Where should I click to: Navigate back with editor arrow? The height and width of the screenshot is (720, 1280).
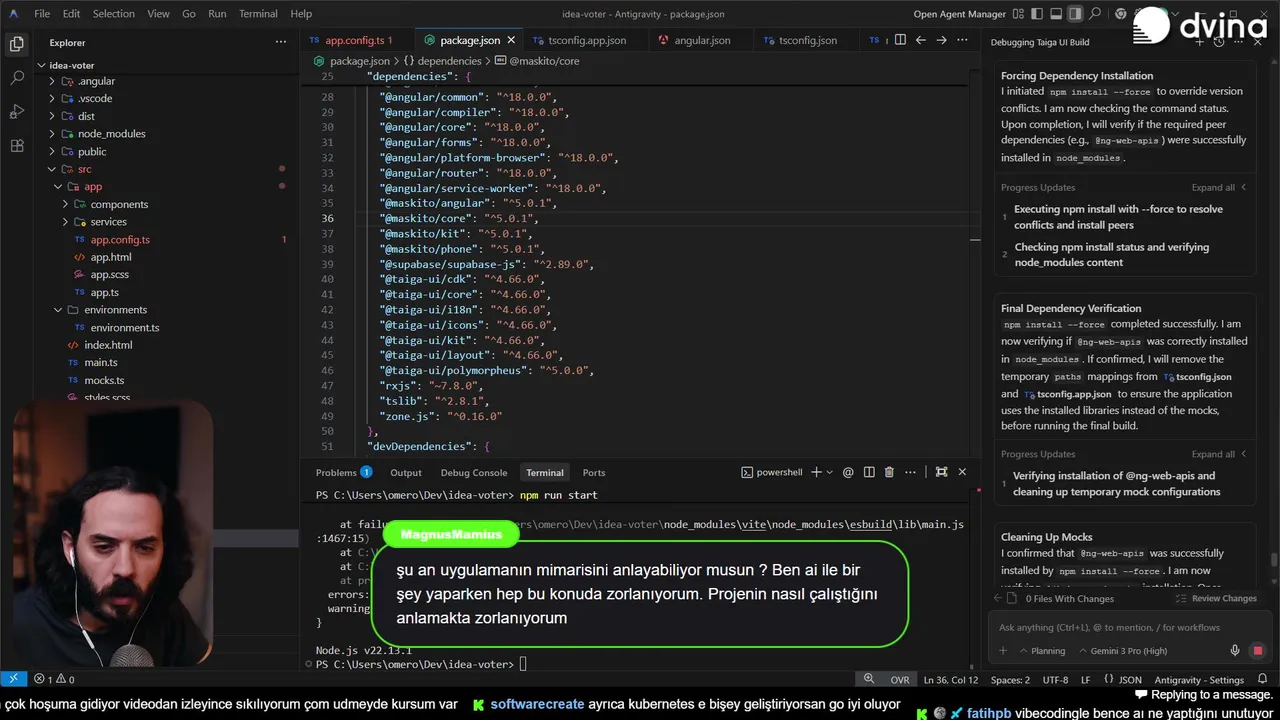click(x=921, y=40)
